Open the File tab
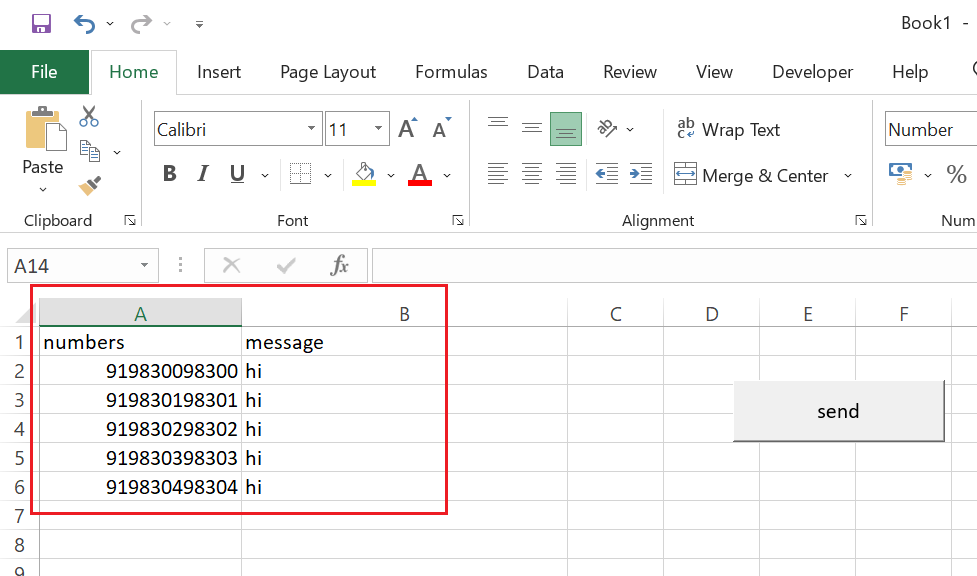 [44, 72]
